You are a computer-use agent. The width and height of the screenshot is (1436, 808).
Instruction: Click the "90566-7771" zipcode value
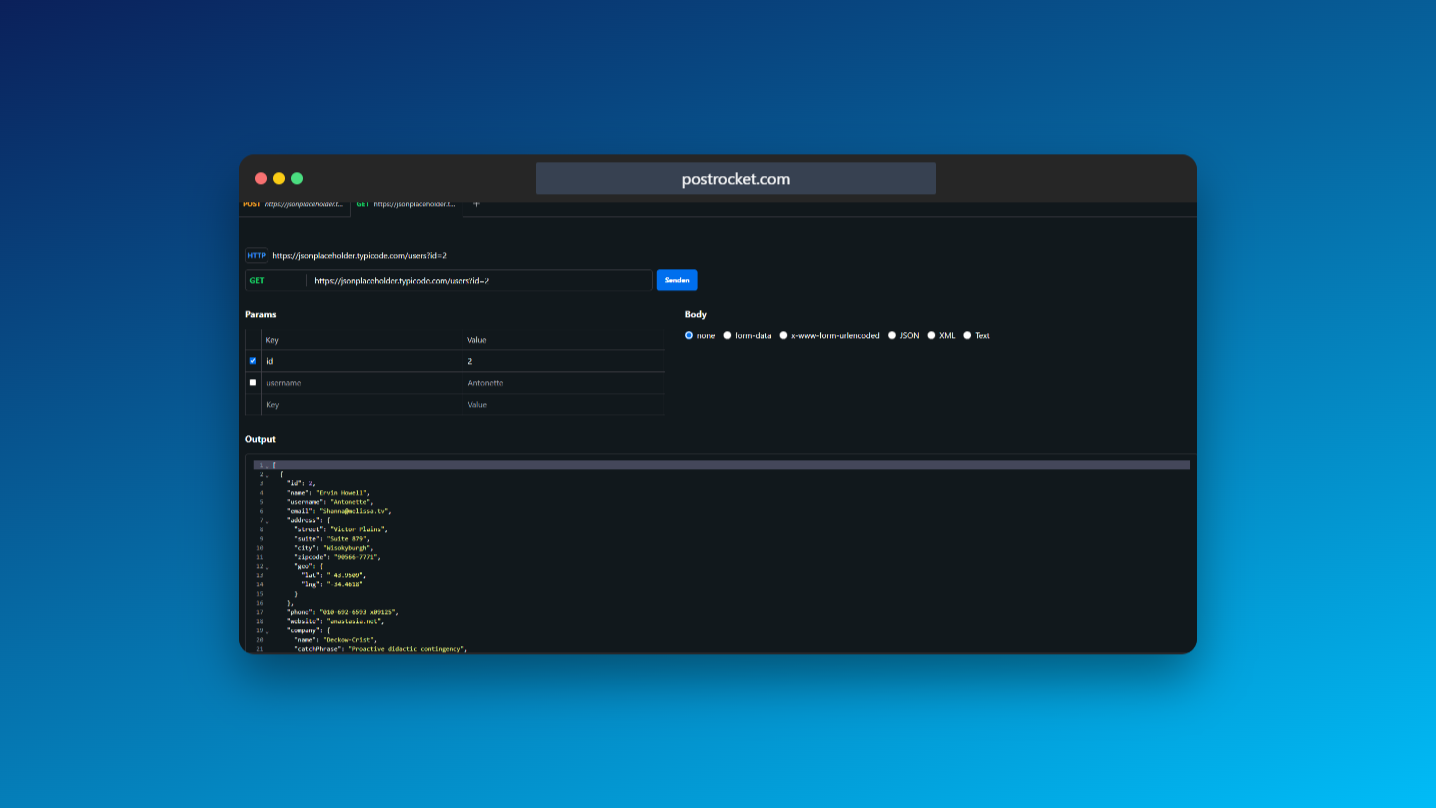(357, 557)
